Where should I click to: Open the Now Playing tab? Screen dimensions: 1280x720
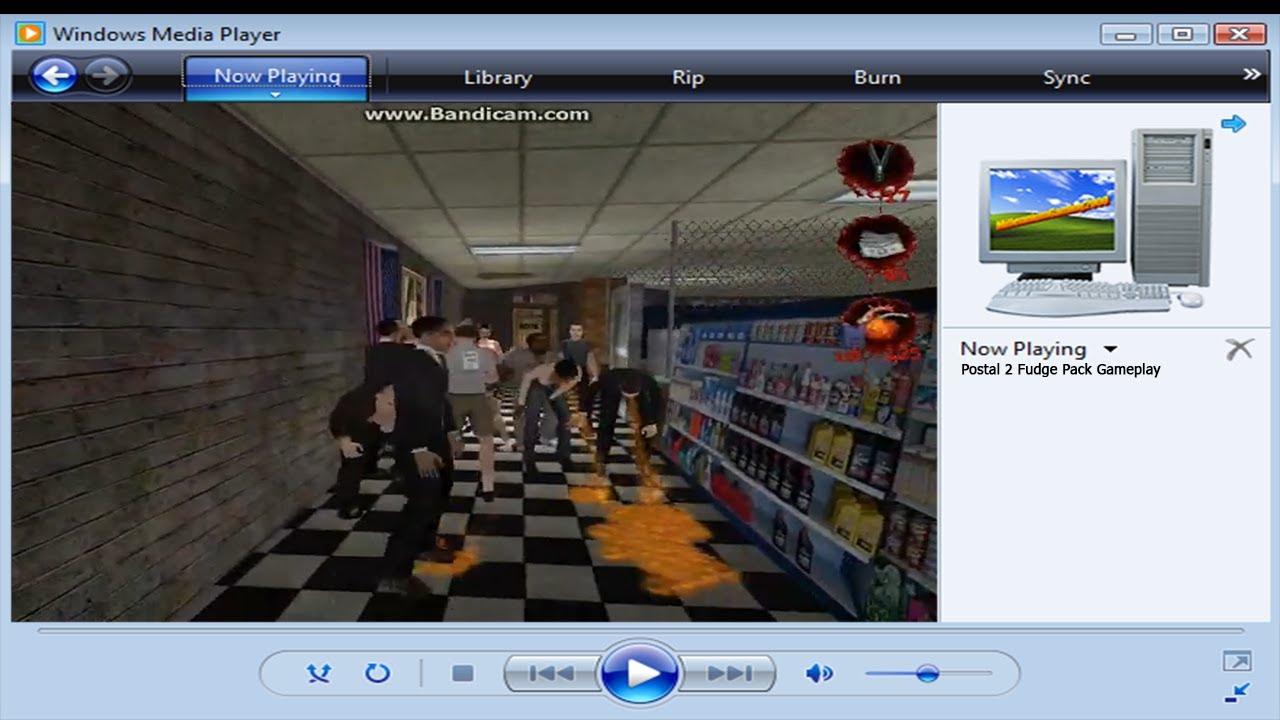pyautogui.click(x=277, y=75)
